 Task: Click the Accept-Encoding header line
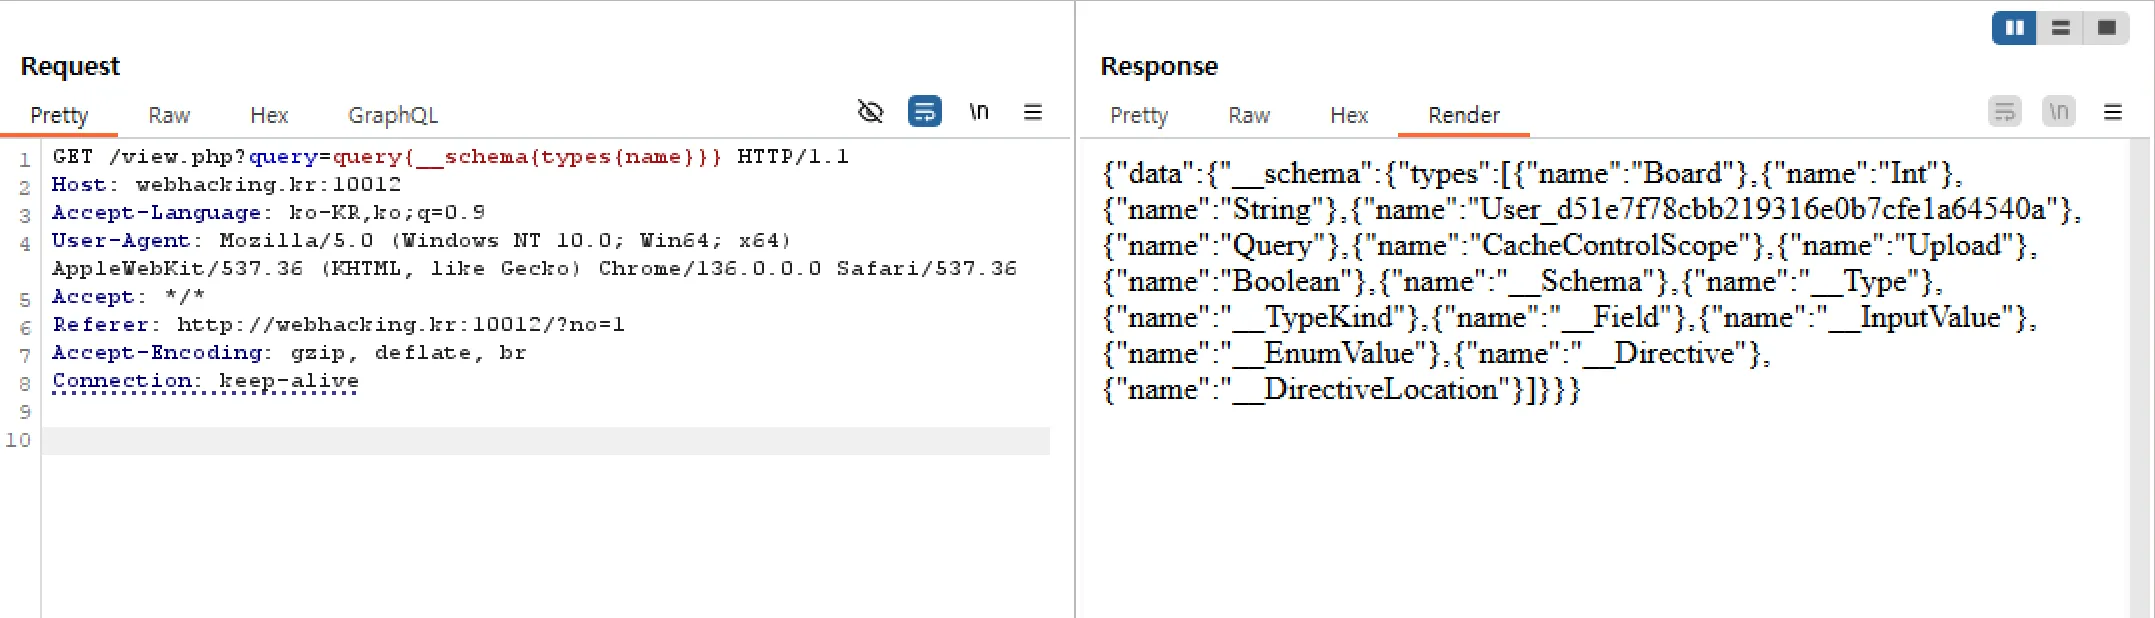[289, 353]
